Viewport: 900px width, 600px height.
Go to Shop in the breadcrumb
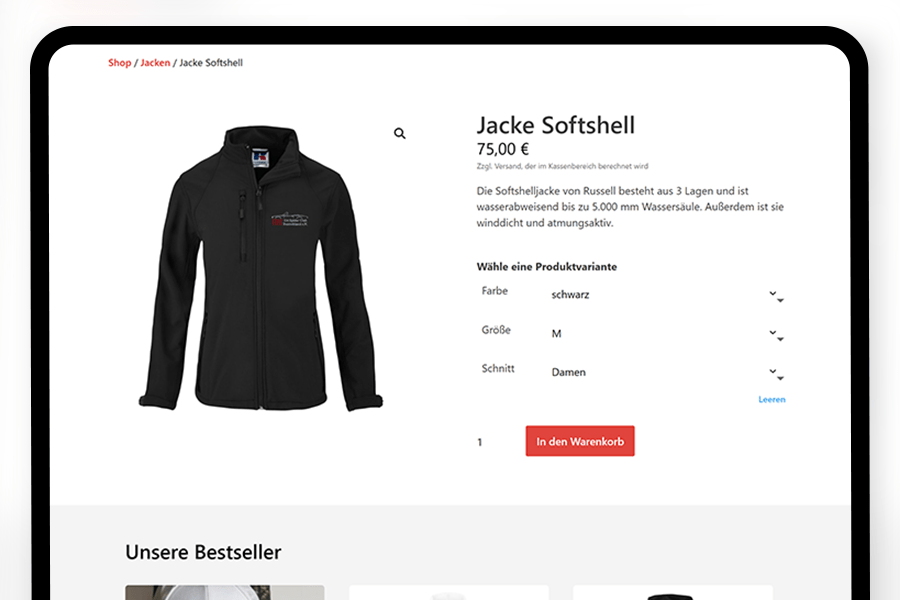pyautogui.click(x=119, y=63)
